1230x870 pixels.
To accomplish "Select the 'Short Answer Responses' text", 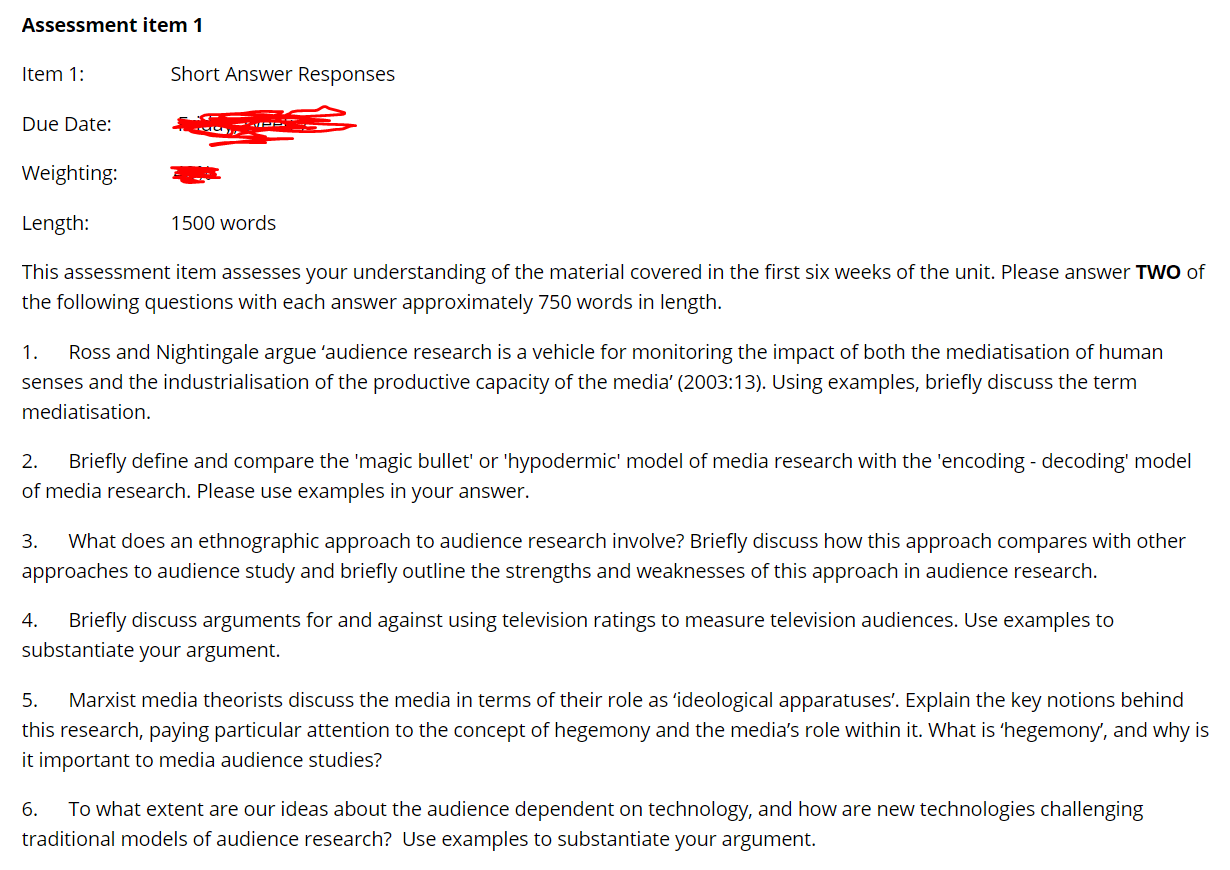I will pyautogui.click(x=282, y=74).
